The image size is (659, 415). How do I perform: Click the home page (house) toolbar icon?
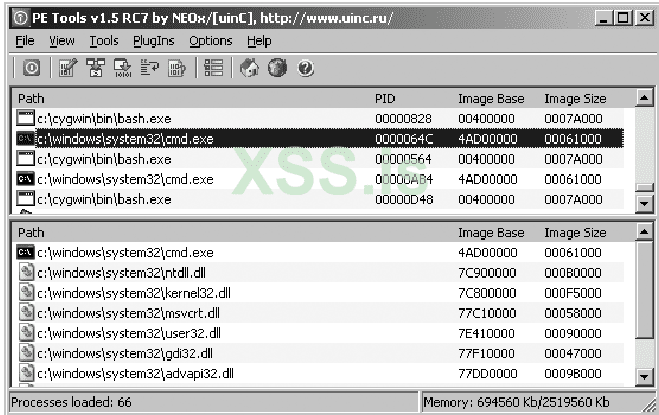pyautogui.click(x=250, y=68)
